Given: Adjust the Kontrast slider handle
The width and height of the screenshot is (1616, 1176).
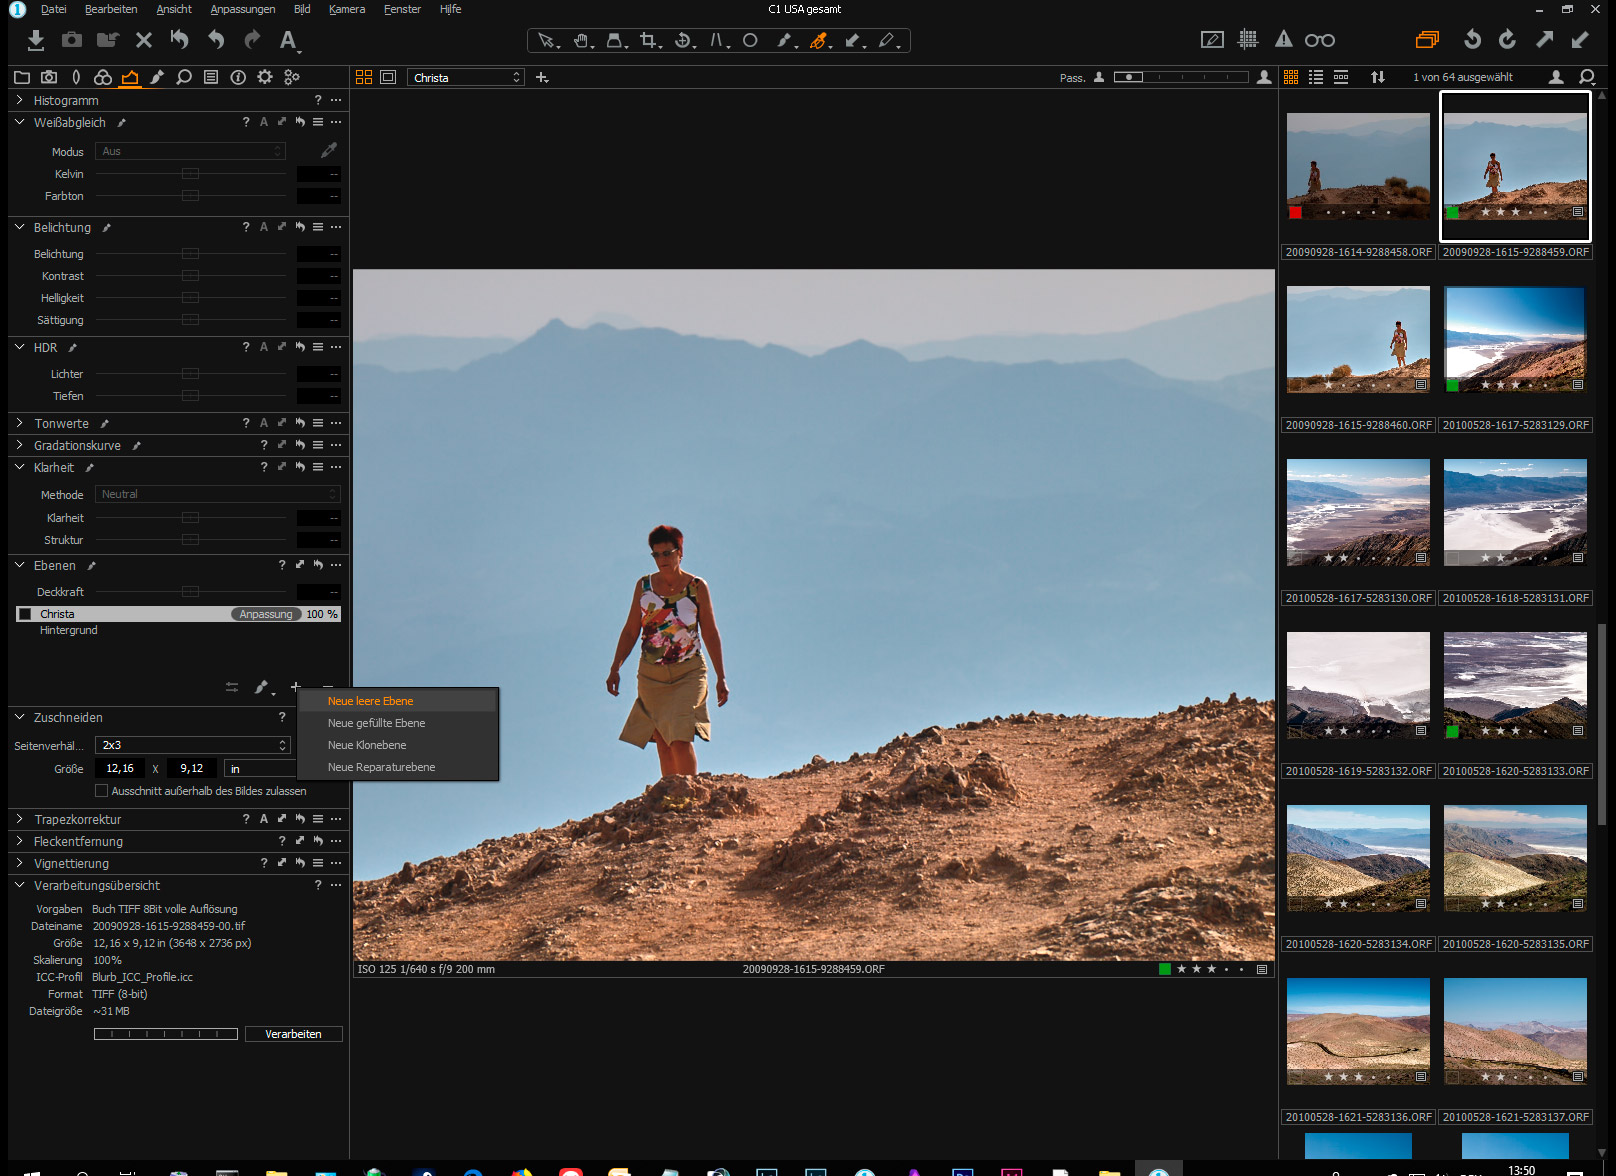Looking at the screenshot, I should pyautogui.click(x=190, y=276).
